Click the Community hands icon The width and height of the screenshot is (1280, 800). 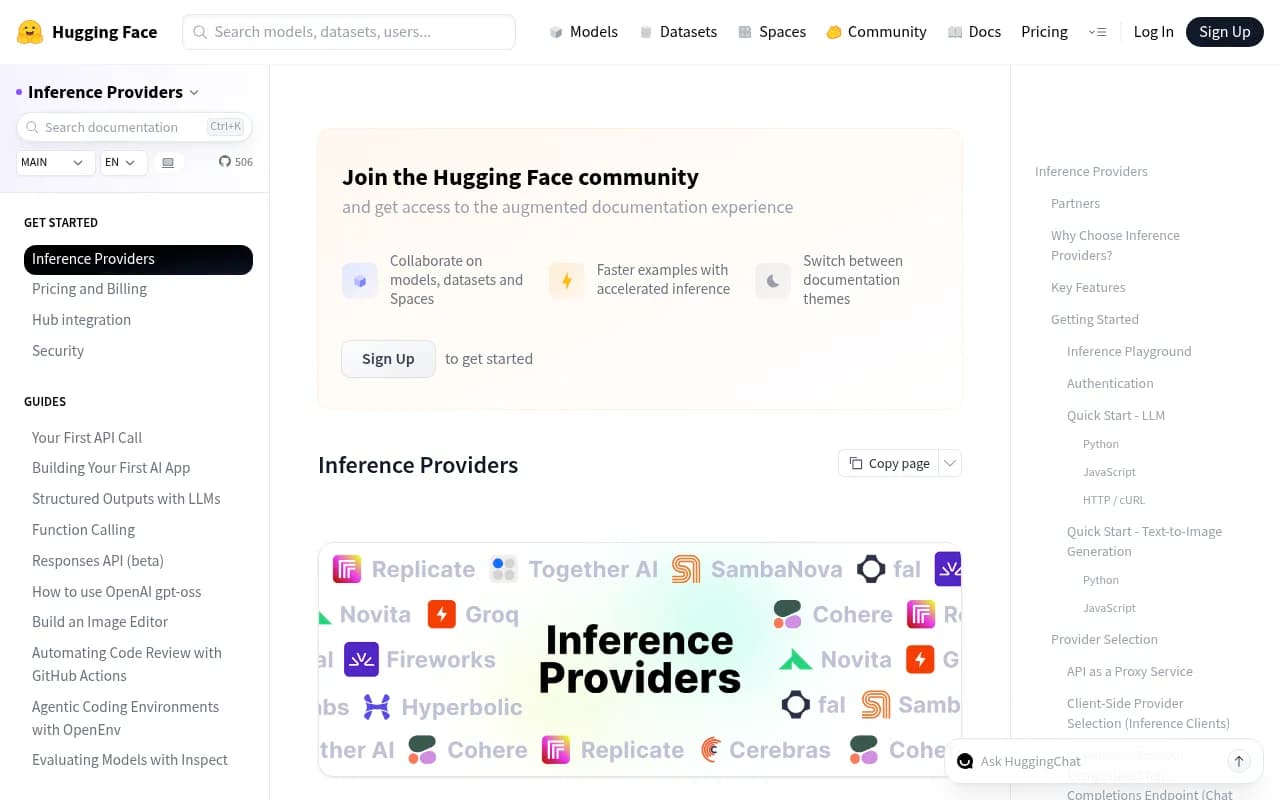pyautogui.click(x=834, y=31)
